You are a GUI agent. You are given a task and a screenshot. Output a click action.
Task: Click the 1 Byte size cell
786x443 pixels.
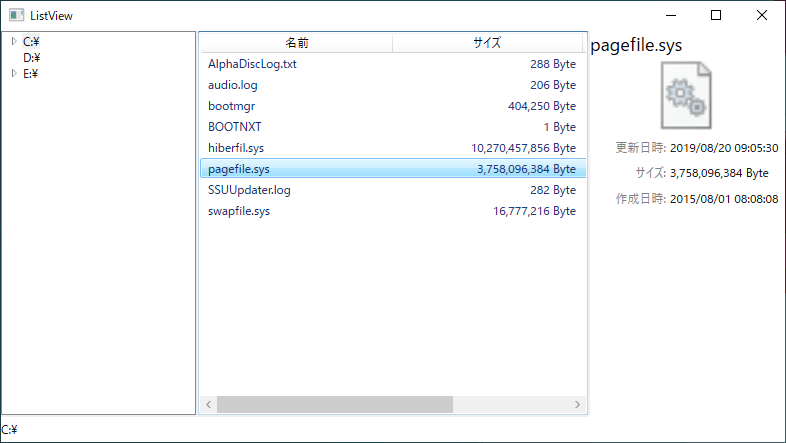pos(559,127)
